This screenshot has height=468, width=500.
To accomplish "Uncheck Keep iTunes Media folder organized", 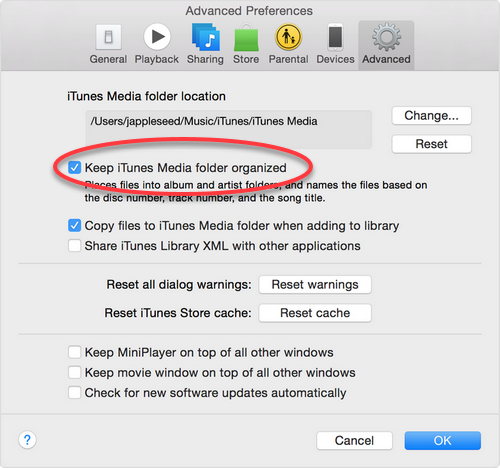I will click(74, 168).
